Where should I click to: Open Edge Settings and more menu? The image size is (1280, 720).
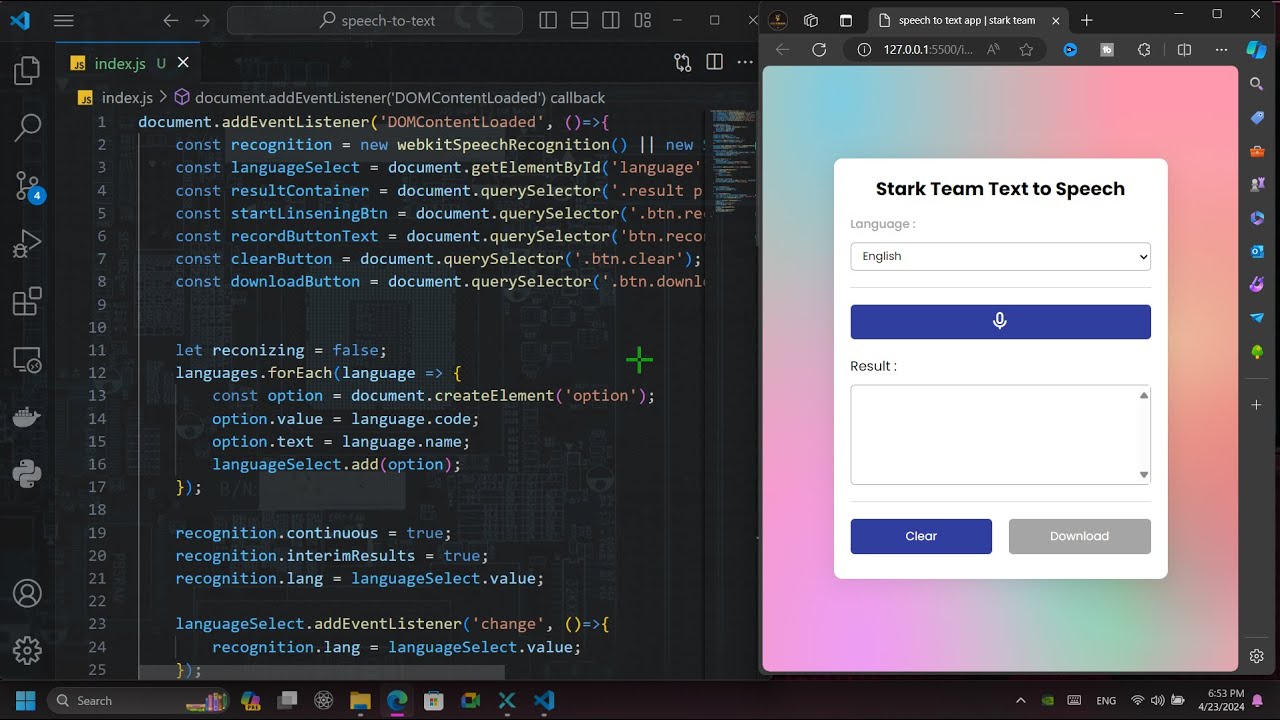[x=1221, y=49]
